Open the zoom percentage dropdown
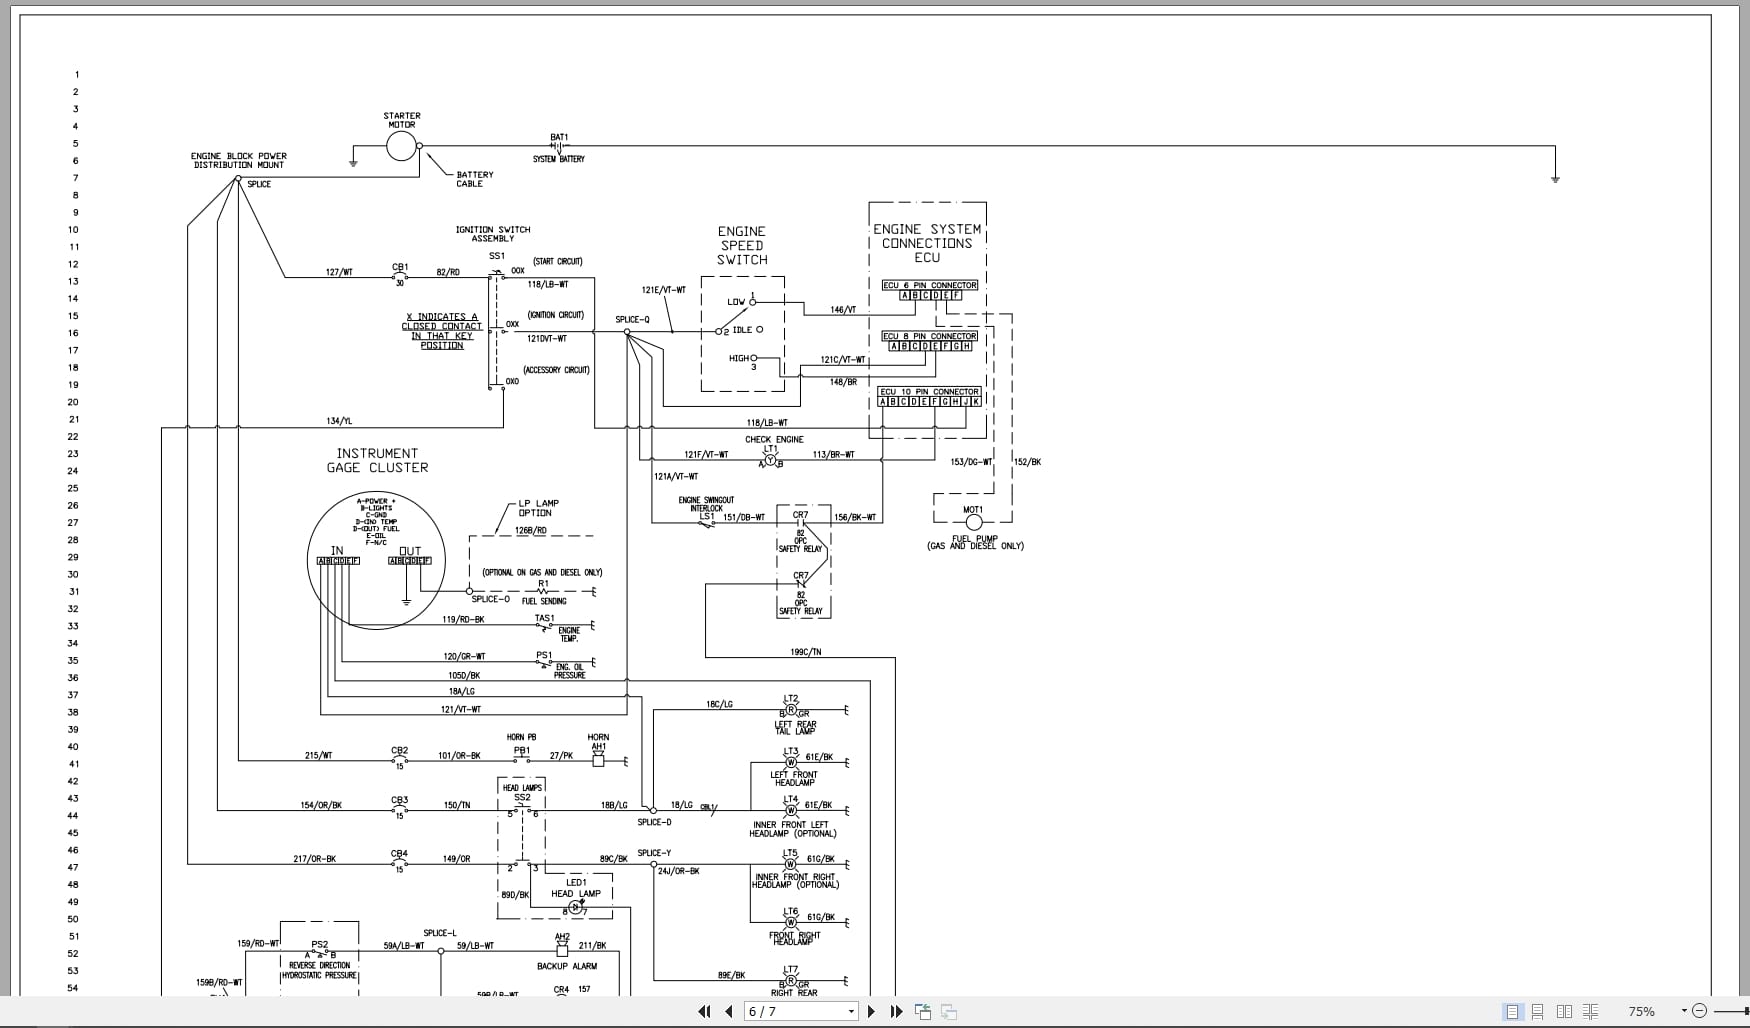Image resolution: width=1750 pixels, height=1028 pixels. point(1685,1011)
